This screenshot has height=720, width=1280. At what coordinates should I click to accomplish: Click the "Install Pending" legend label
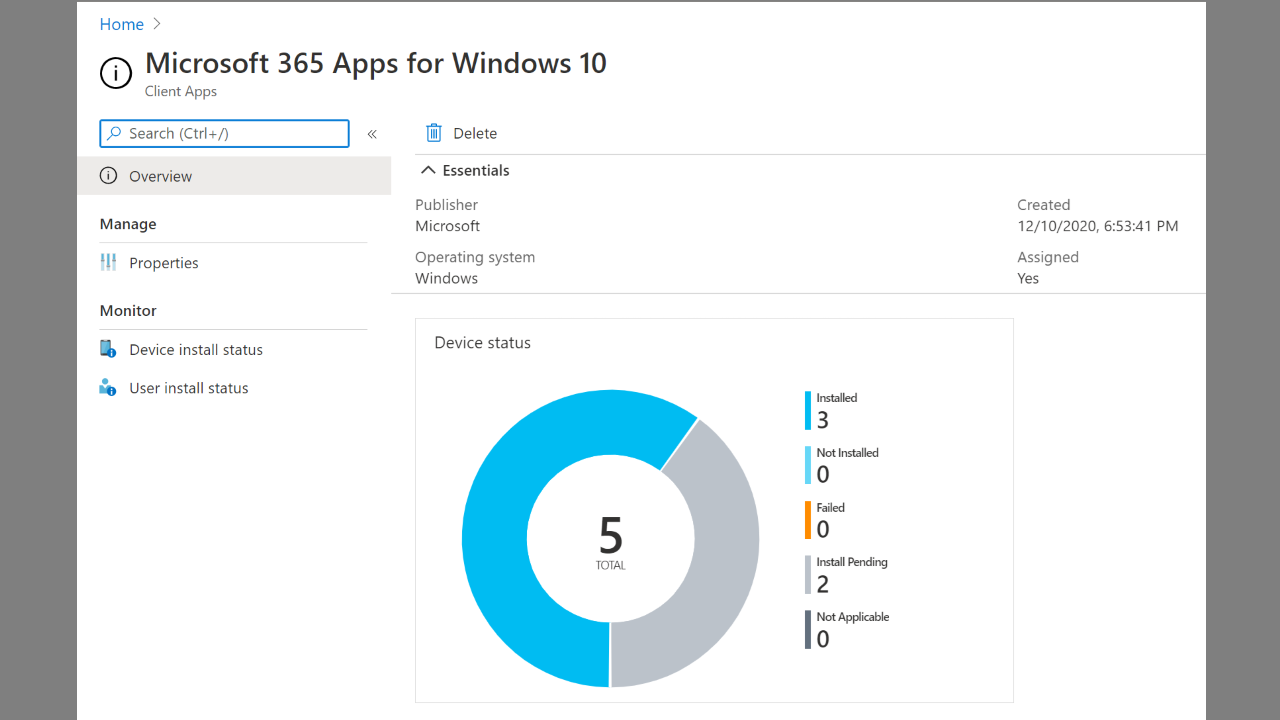852,562
